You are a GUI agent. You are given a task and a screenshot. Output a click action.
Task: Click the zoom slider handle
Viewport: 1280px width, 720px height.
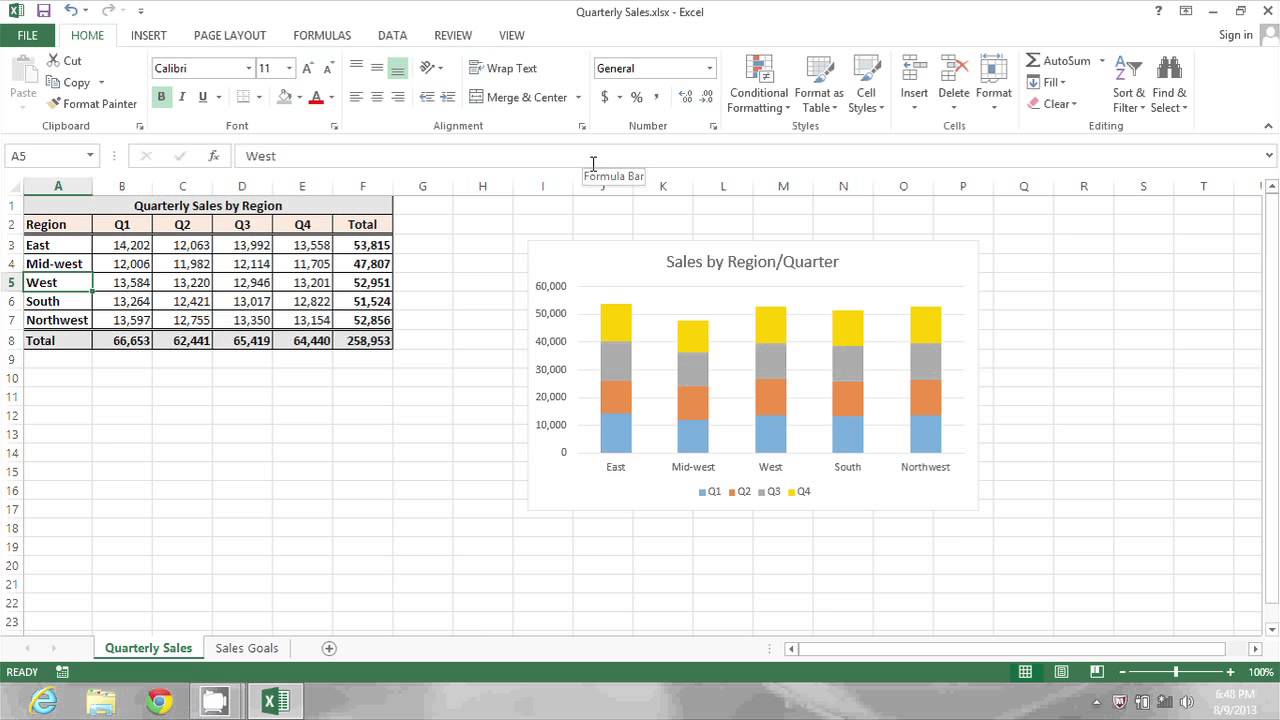[x=1176, y=673]
